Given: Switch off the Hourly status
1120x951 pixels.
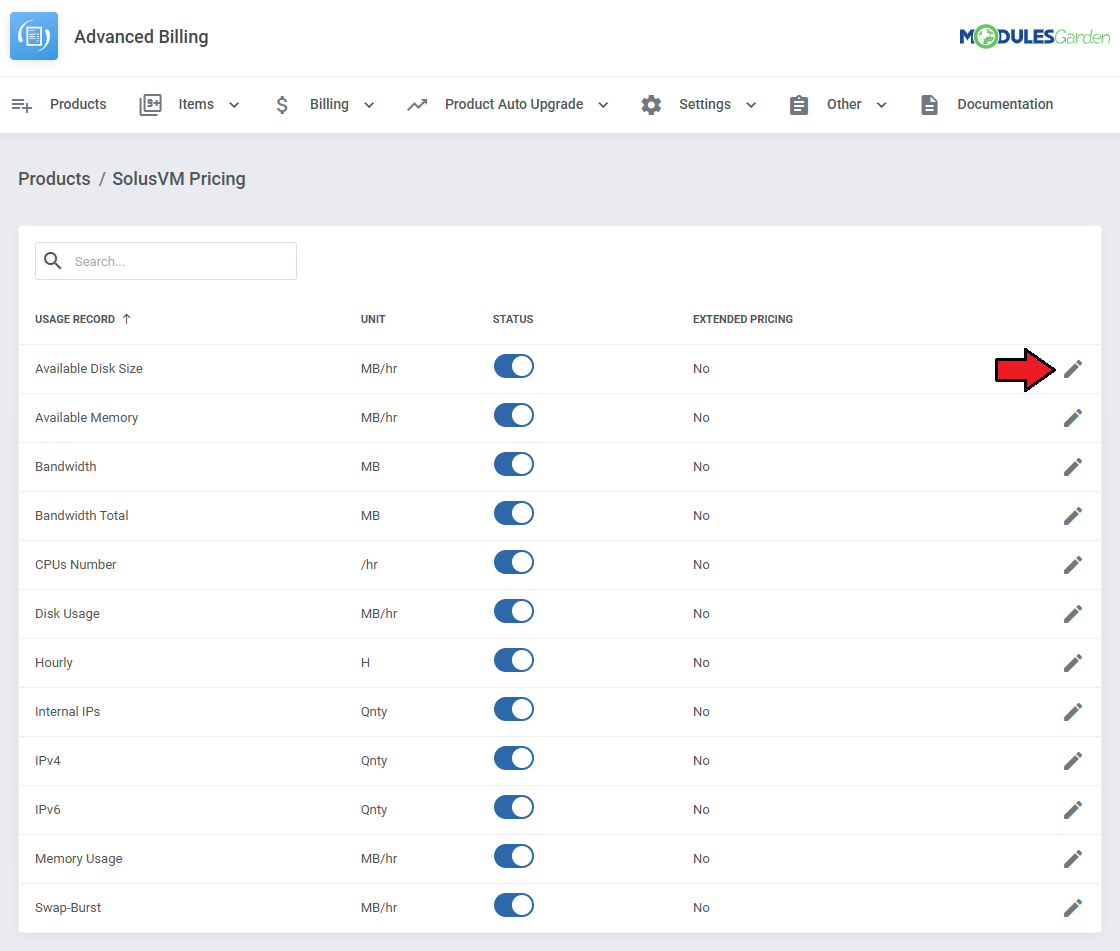Looking at the screenshot, I should click(514, 660).
